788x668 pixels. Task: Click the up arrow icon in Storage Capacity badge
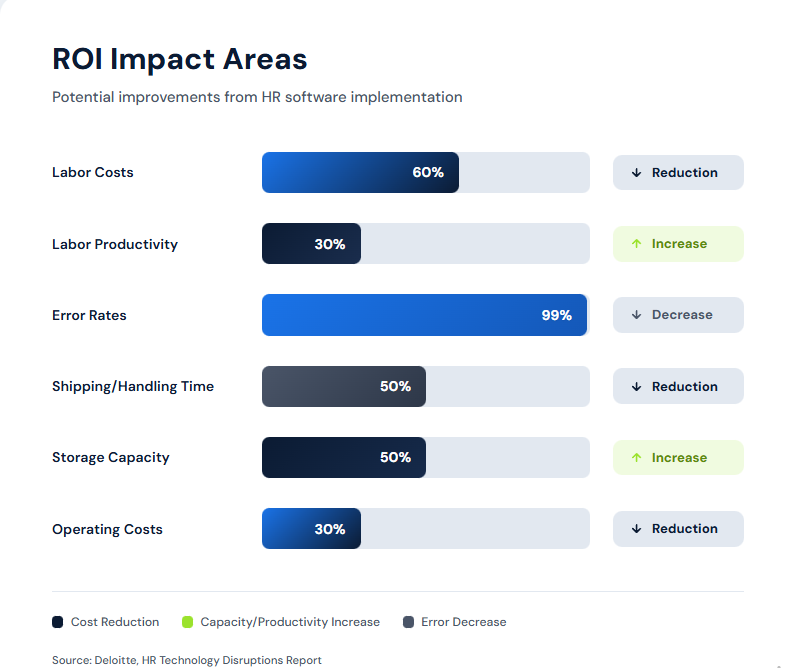coord(636,458)
